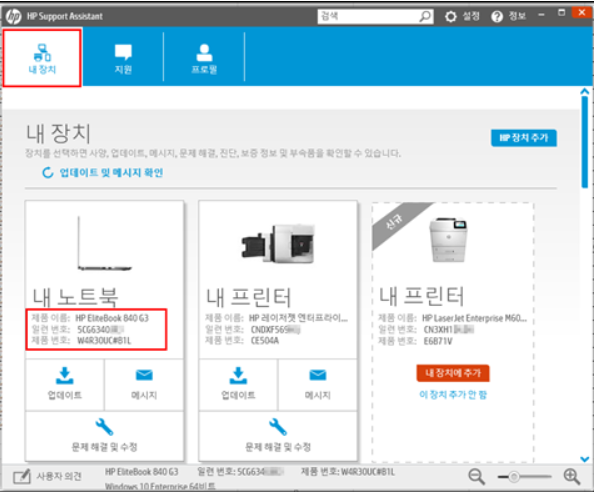594x493 pixels.
Task: Click product number W4R30UC#B1L in notebook card
Action: pyautogui.click(x=104, y=341)
